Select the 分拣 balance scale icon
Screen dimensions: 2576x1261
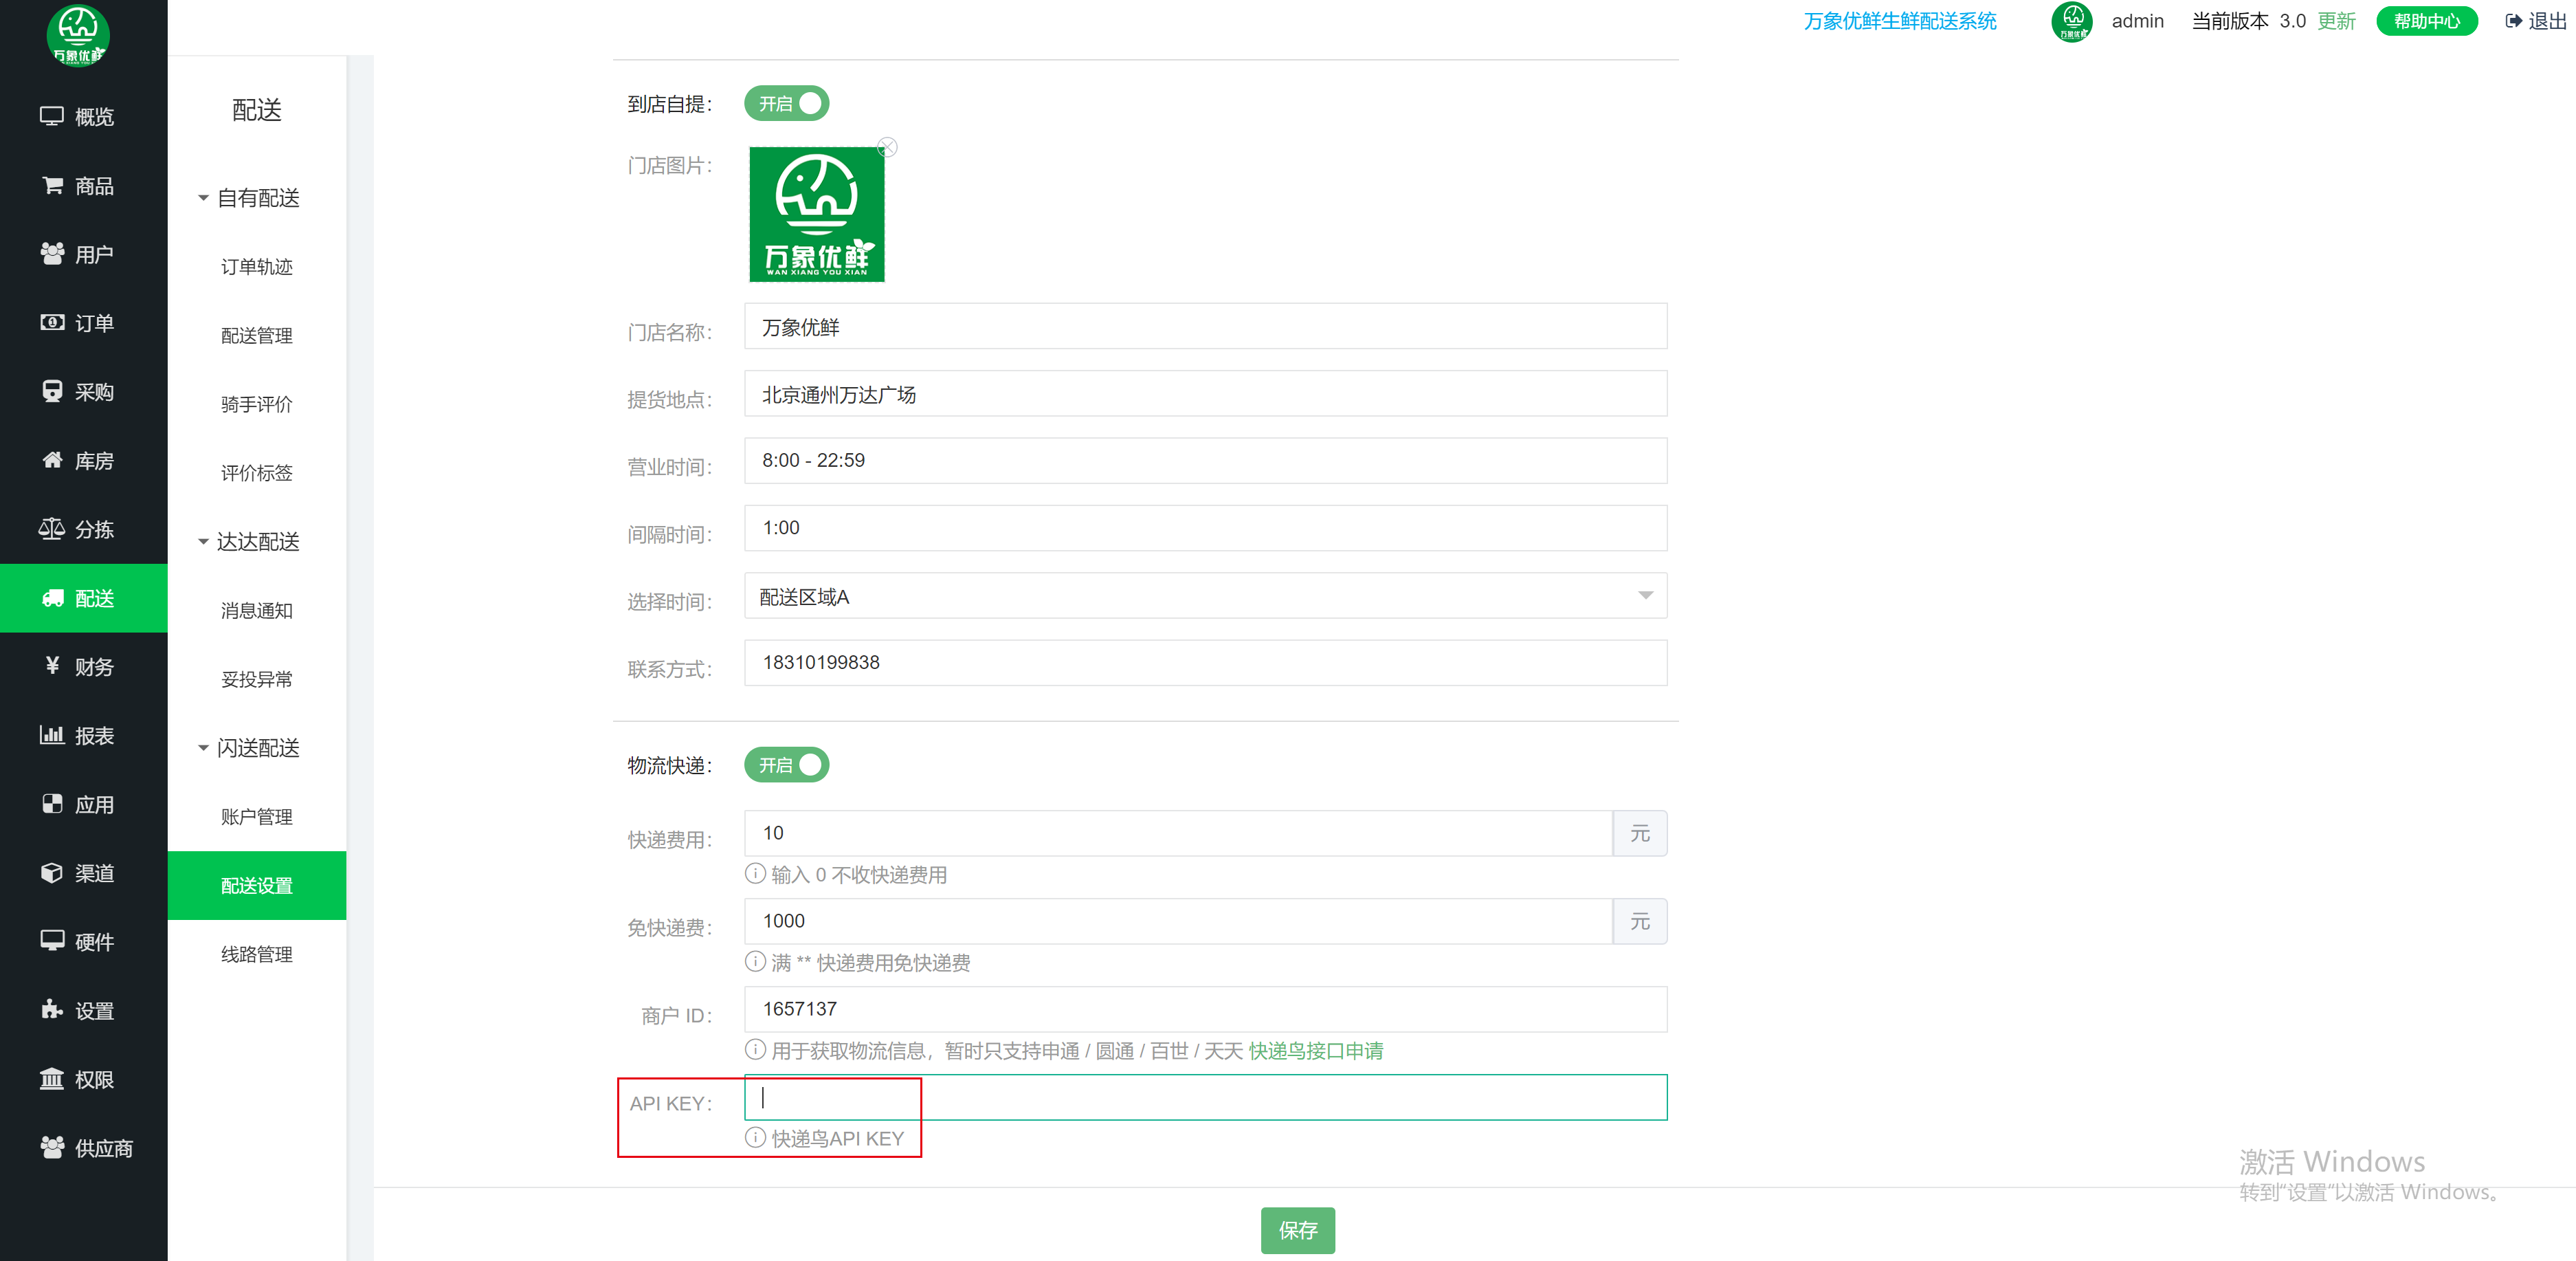(x=52, y=529)
